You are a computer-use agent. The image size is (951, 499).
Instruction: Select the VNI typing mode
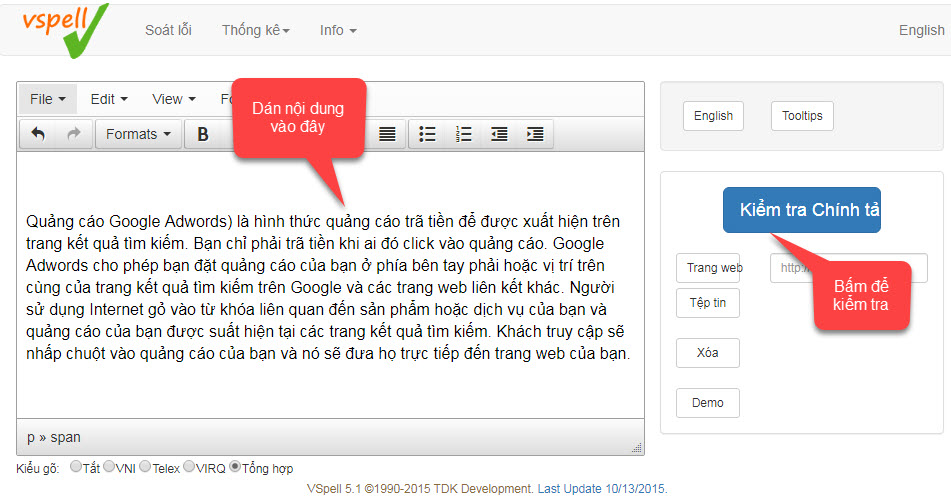[109, 466]
